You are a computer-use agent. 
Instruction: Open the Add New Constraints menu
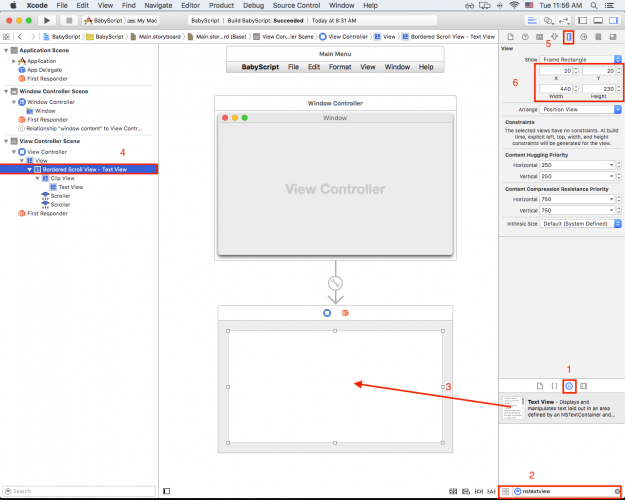point(479,491)
